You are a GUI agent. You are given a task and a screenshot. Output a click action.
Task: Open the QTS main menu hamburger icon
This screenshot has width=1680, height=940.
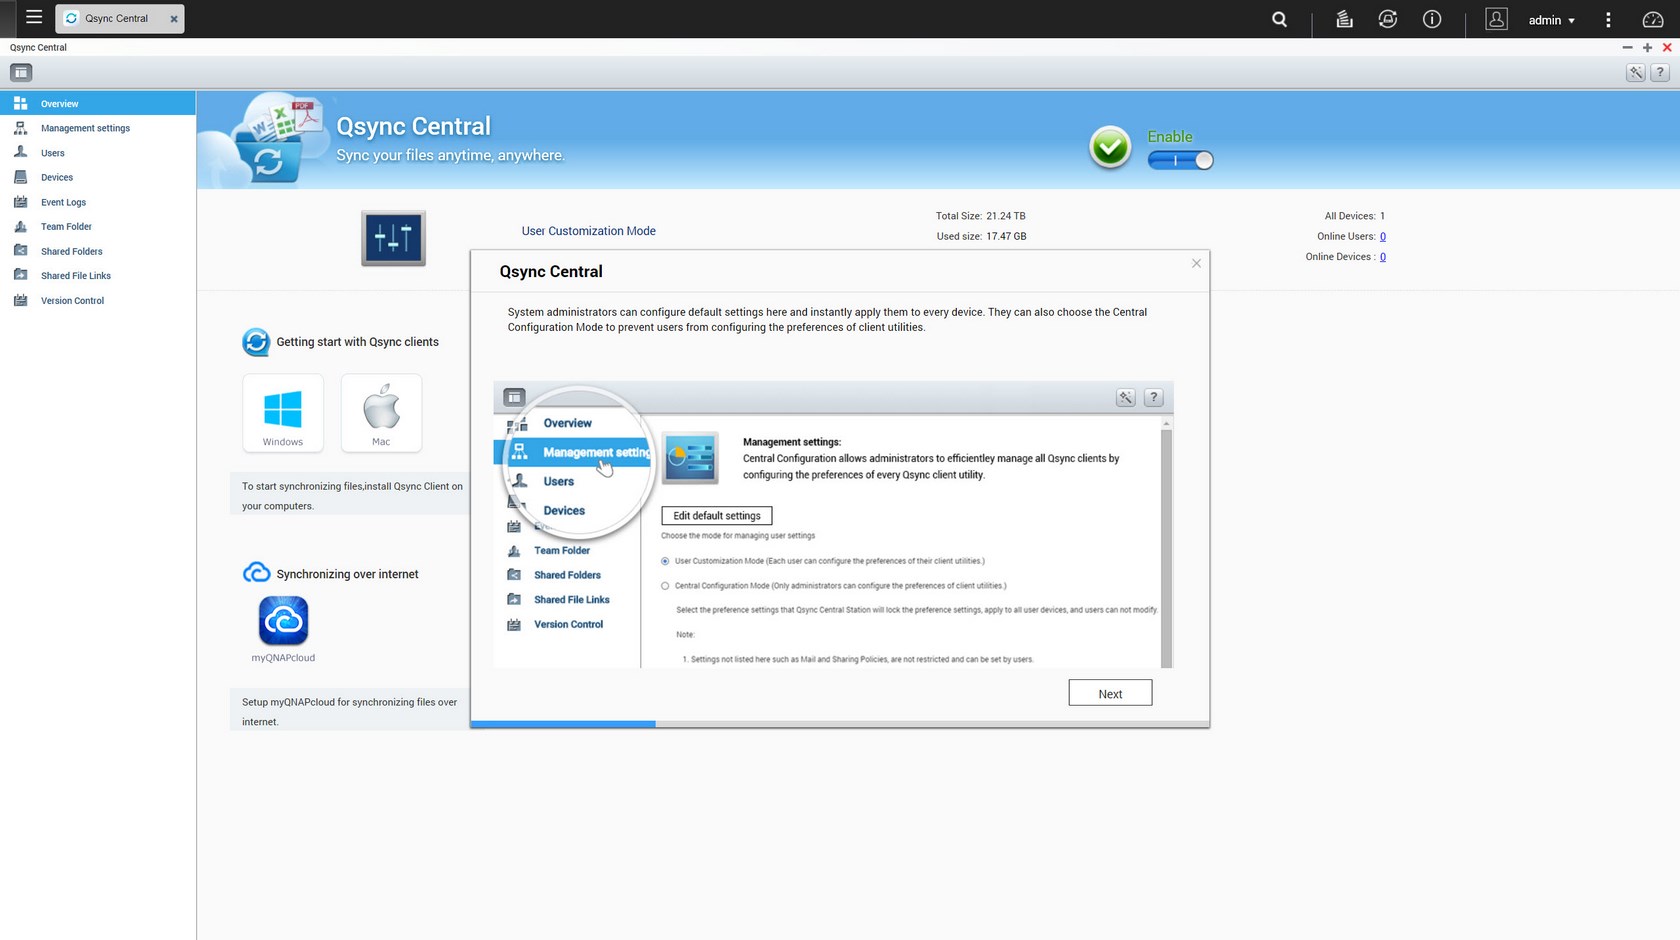point(34,18)
